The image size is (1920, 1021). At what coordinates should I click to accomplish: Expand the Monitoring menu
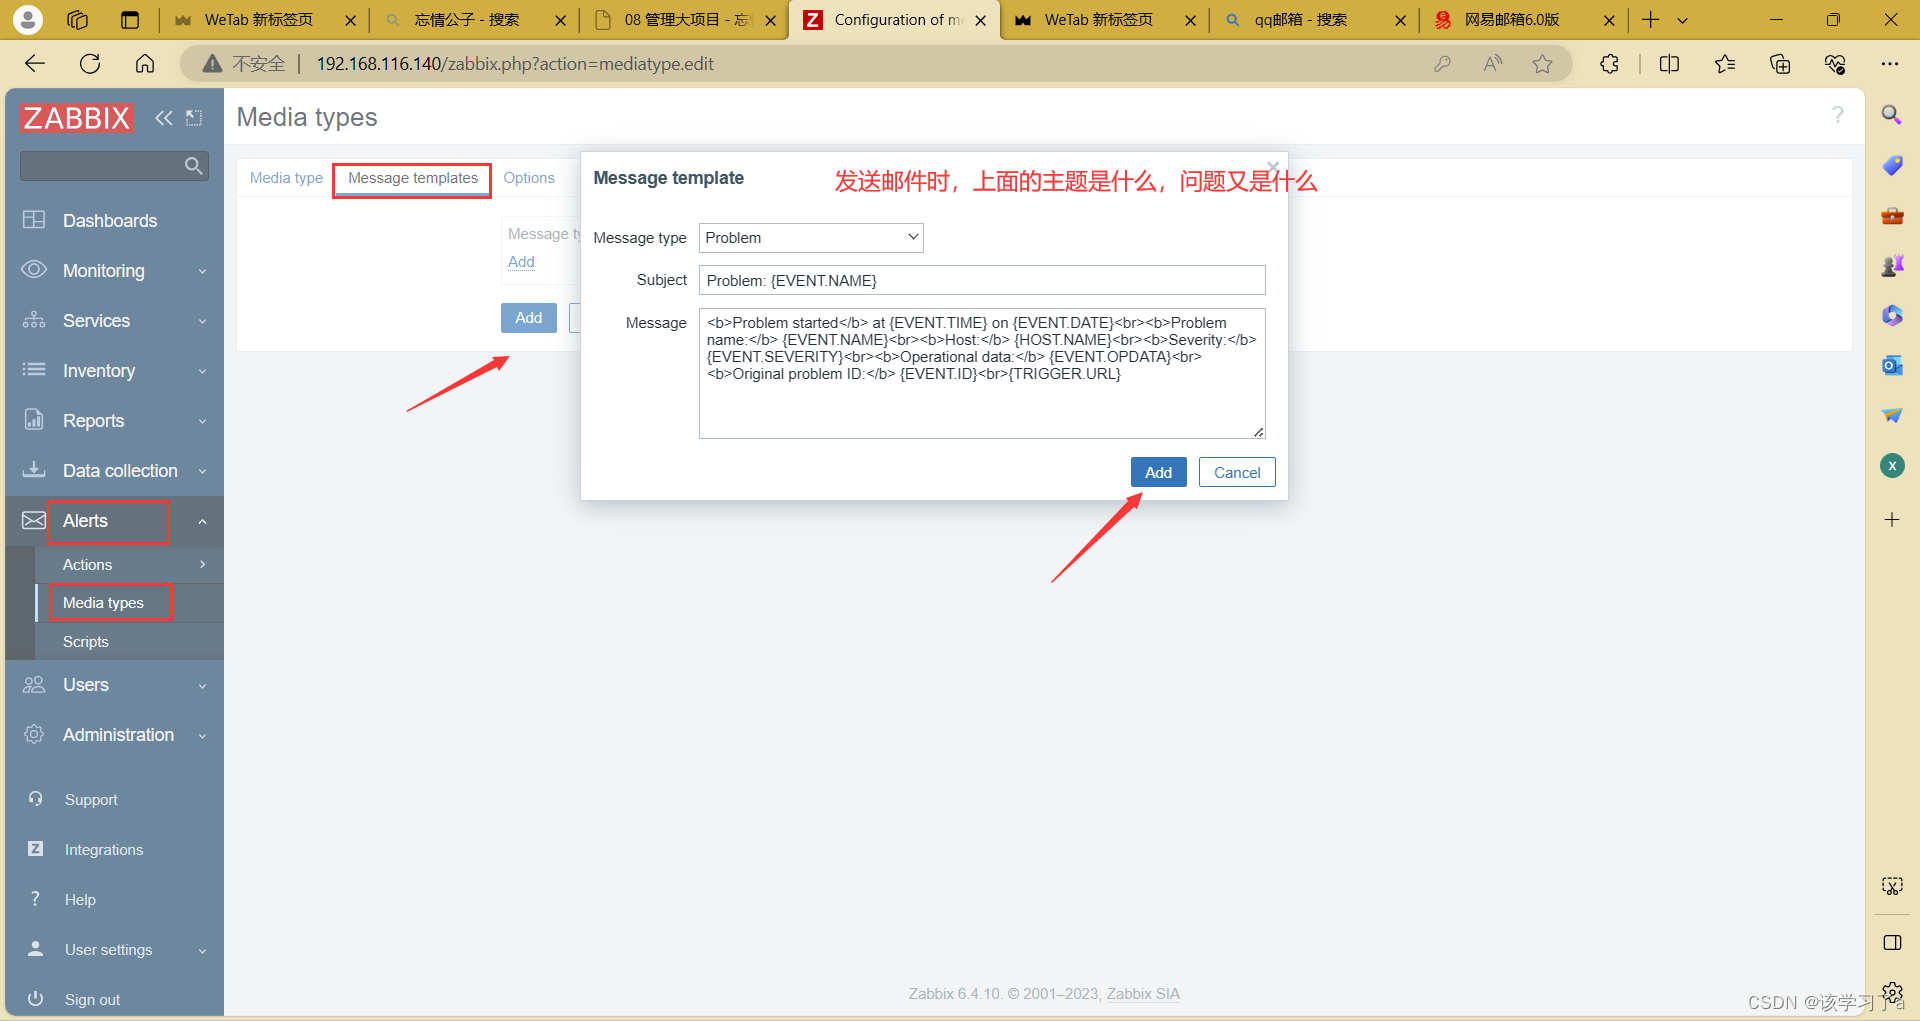tap(115, 271)
